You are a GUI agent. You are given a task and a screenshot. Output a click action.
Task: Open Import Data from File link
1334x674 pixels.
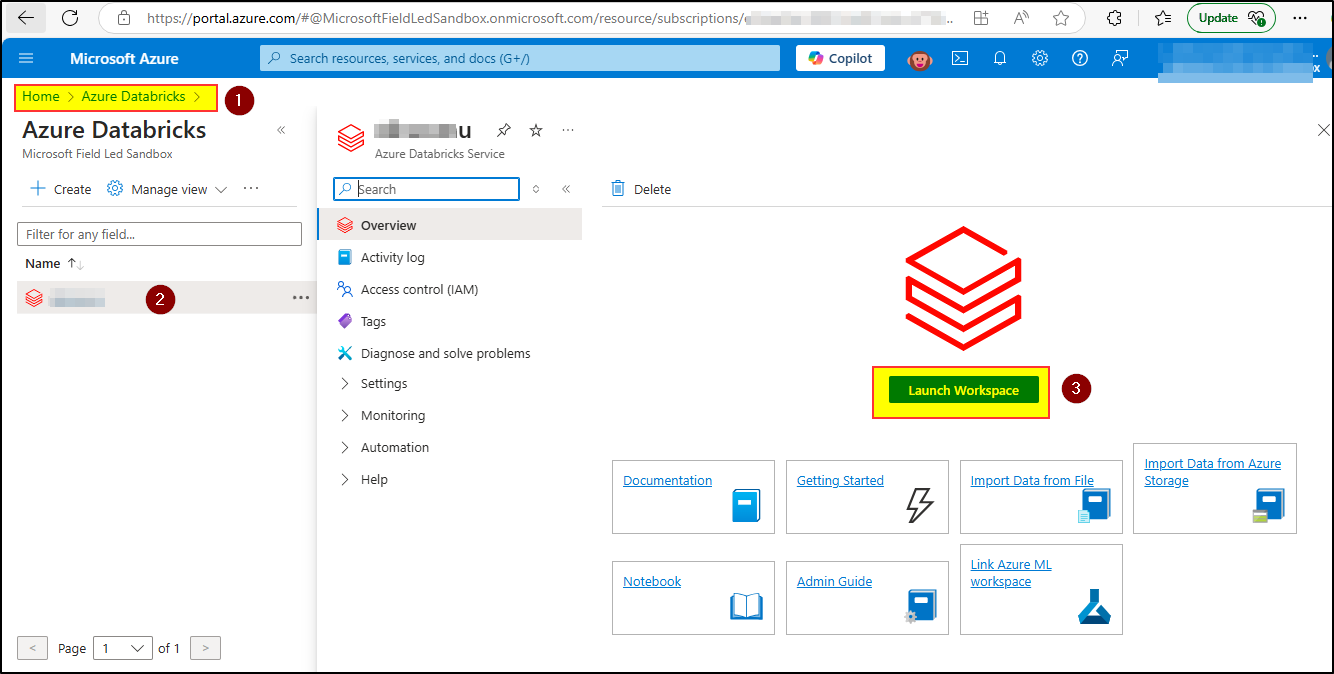1032,480
